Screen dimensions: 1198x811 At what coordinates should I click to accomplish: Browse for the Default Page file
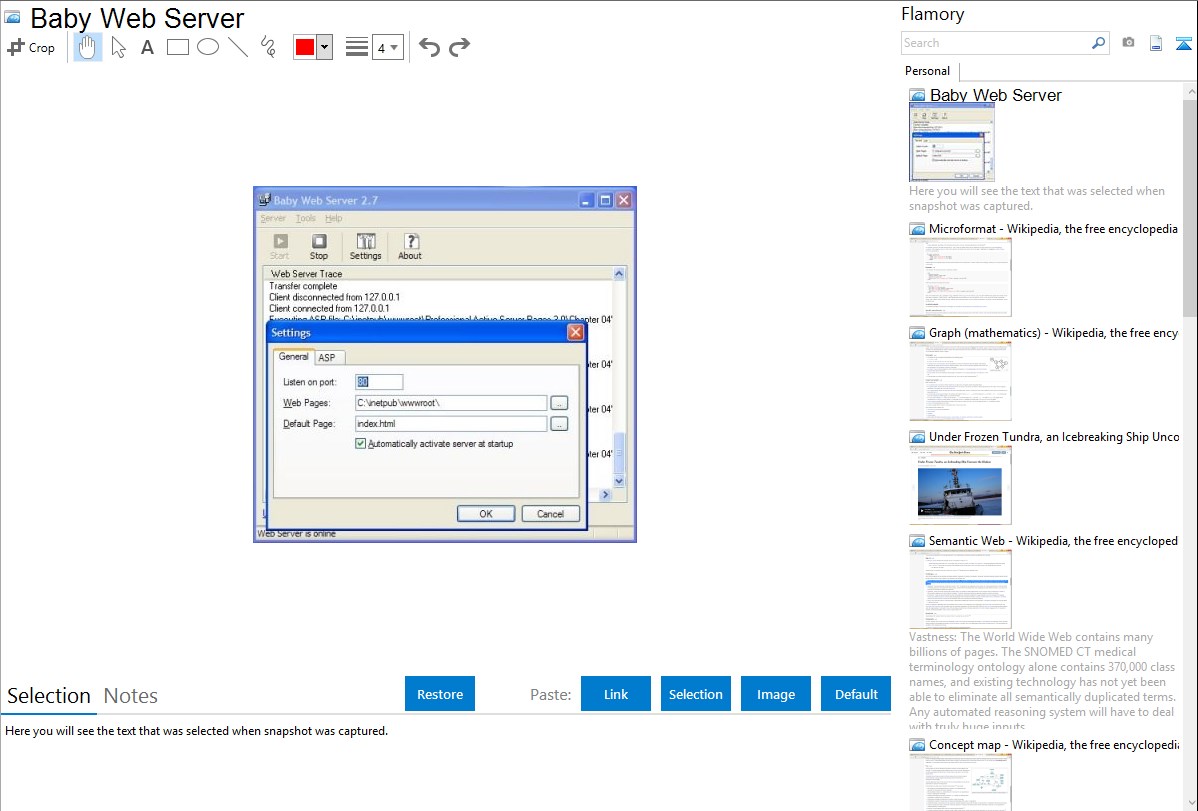(x=559, y=423)
